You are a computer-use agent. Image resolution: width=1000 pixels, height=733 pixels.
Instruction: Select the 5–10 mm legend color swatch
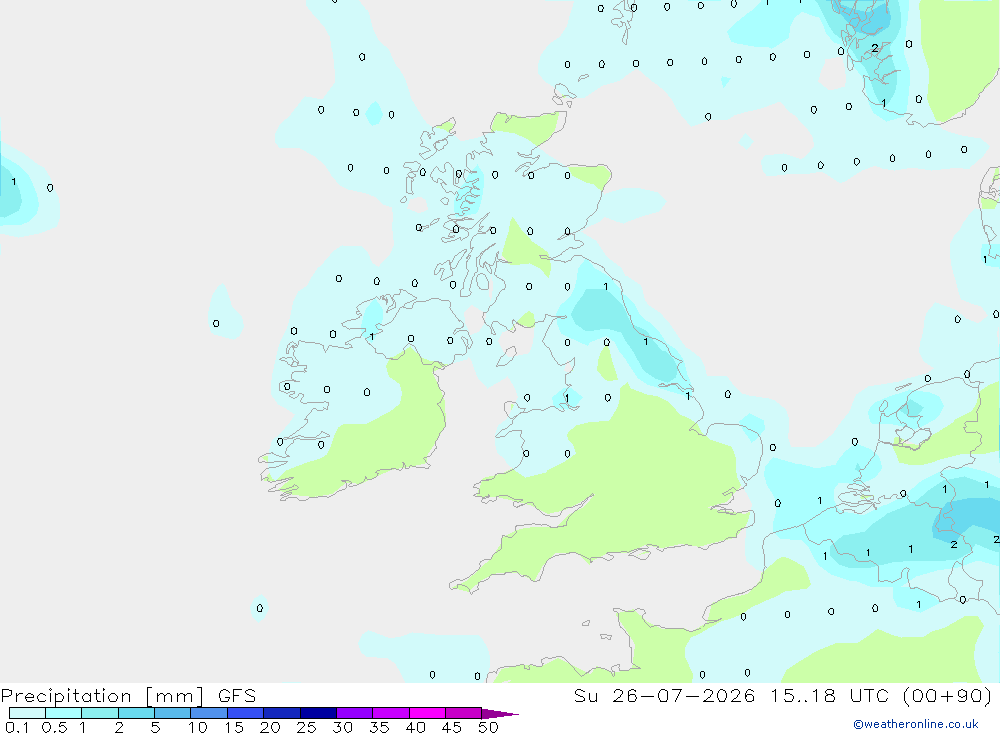tap(173, 713)
